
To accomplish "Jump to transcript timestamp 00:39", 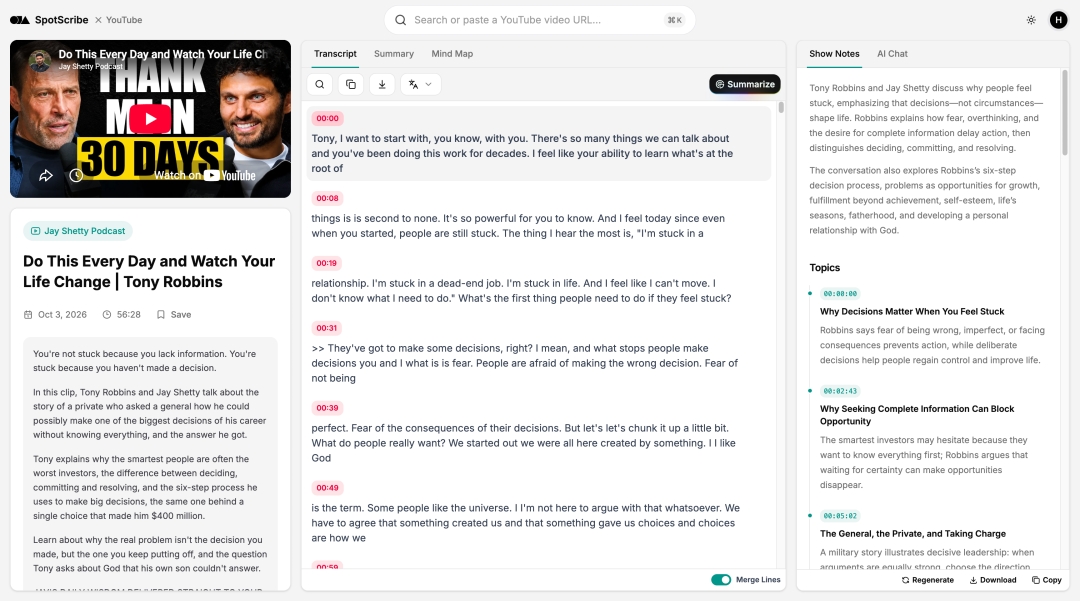I will point(327,408).
